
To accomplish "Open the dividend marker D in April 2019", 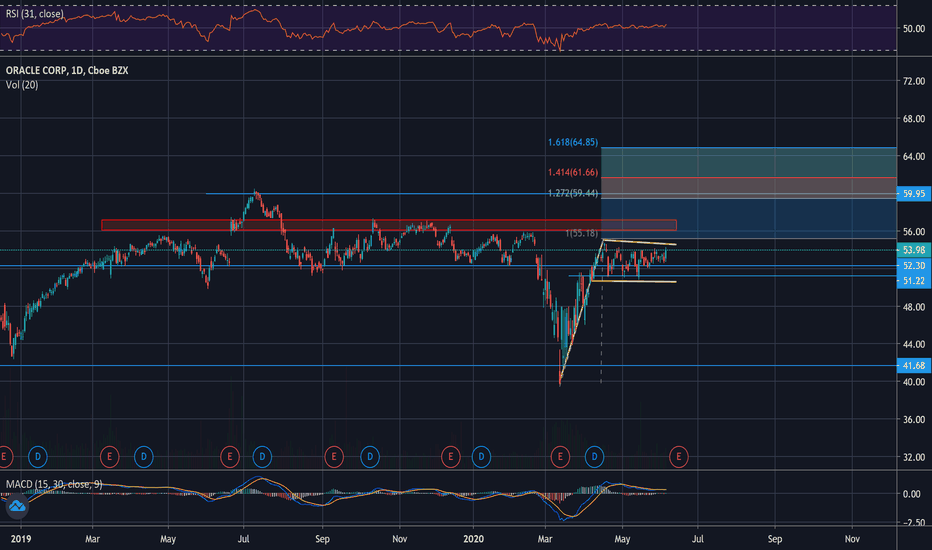I will pyautogui.click(x=143, y=457).
